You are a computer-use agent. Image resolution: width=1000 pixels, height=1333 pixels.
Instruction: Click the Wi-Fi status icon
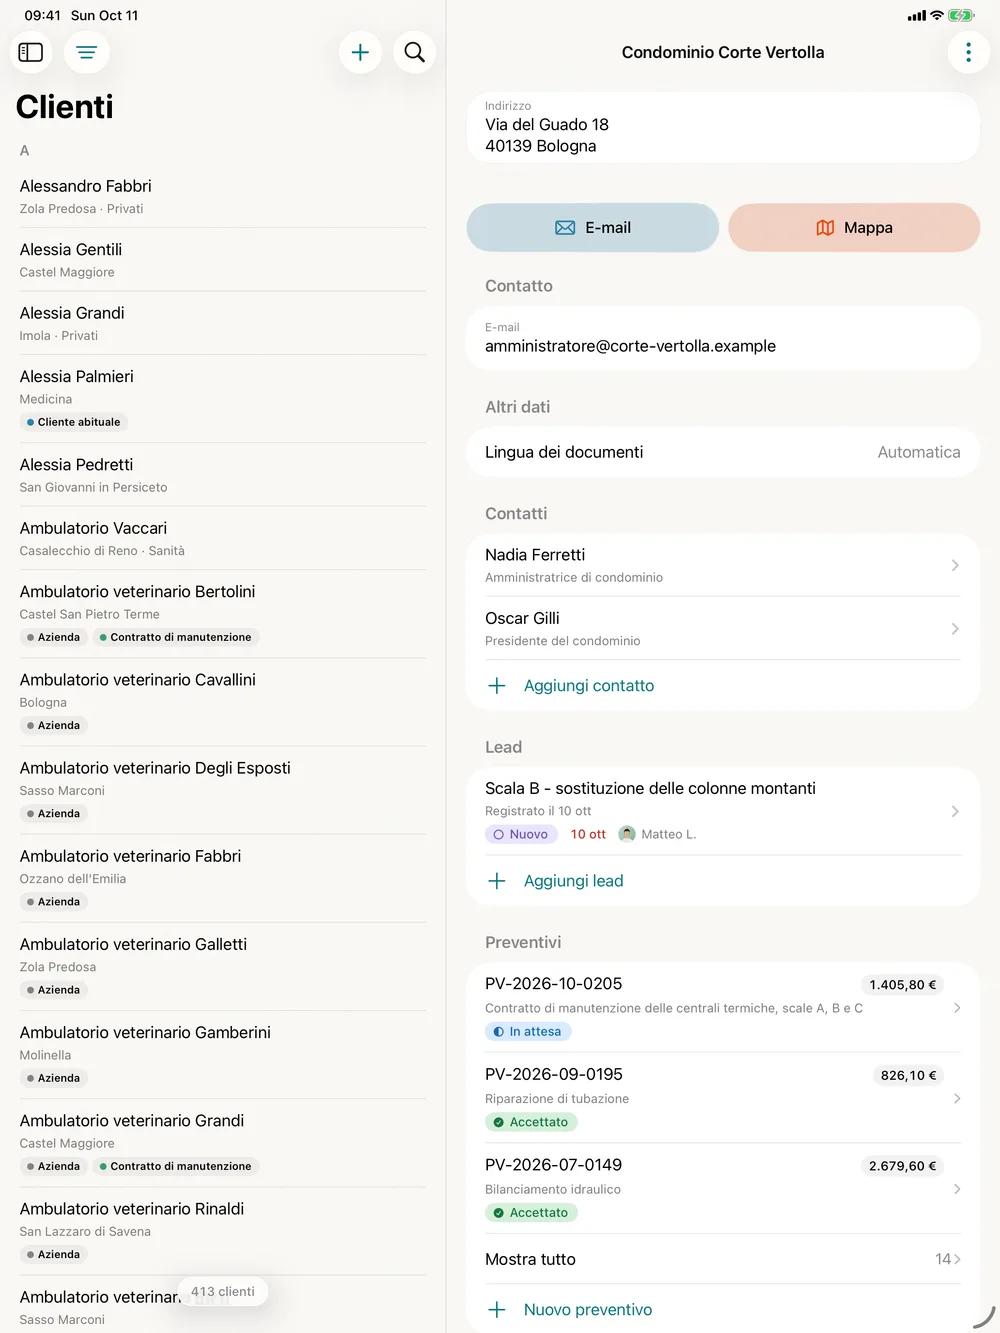[x=937, y=16]
